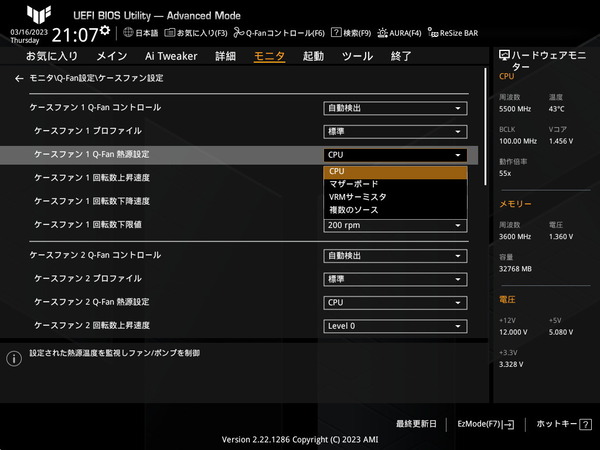Click the breadcrumb モニタ\Q-Fan設定\ケースファン設定
The image size is (600, 450).
tap(96, 78)
